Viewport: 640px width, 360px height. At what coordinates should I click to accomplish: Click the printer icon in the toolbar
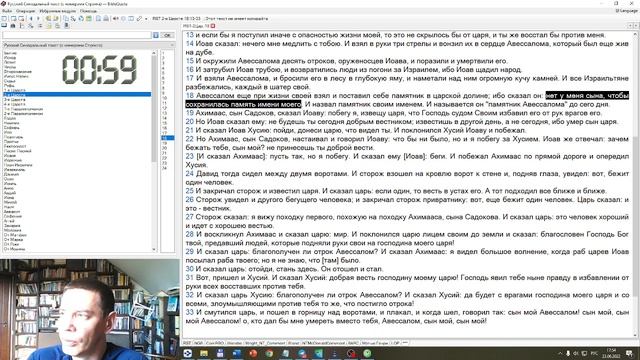tap(106, 18)
